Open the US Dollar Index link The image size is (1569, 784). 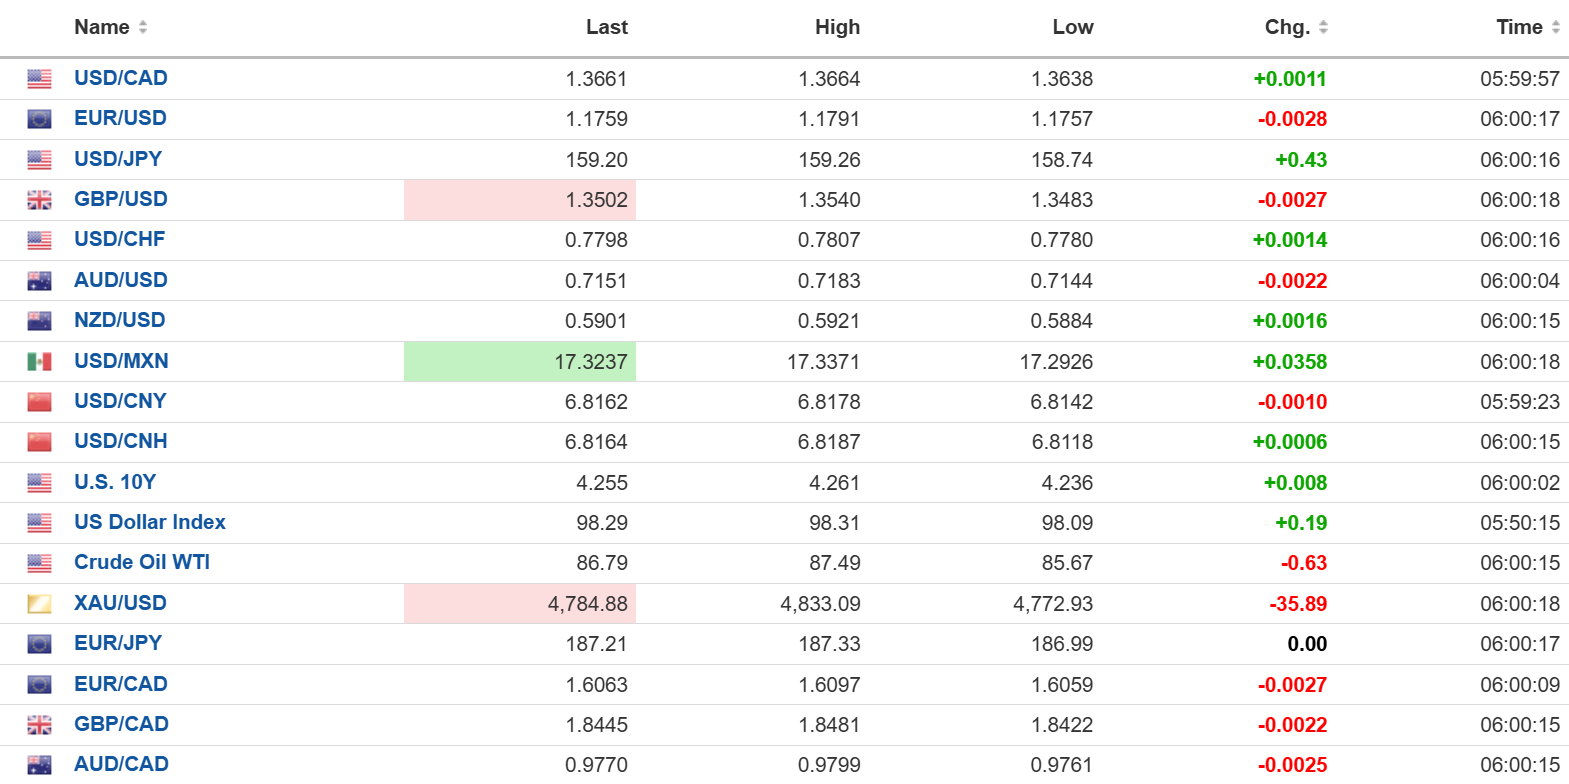click(x=150, y=522)
